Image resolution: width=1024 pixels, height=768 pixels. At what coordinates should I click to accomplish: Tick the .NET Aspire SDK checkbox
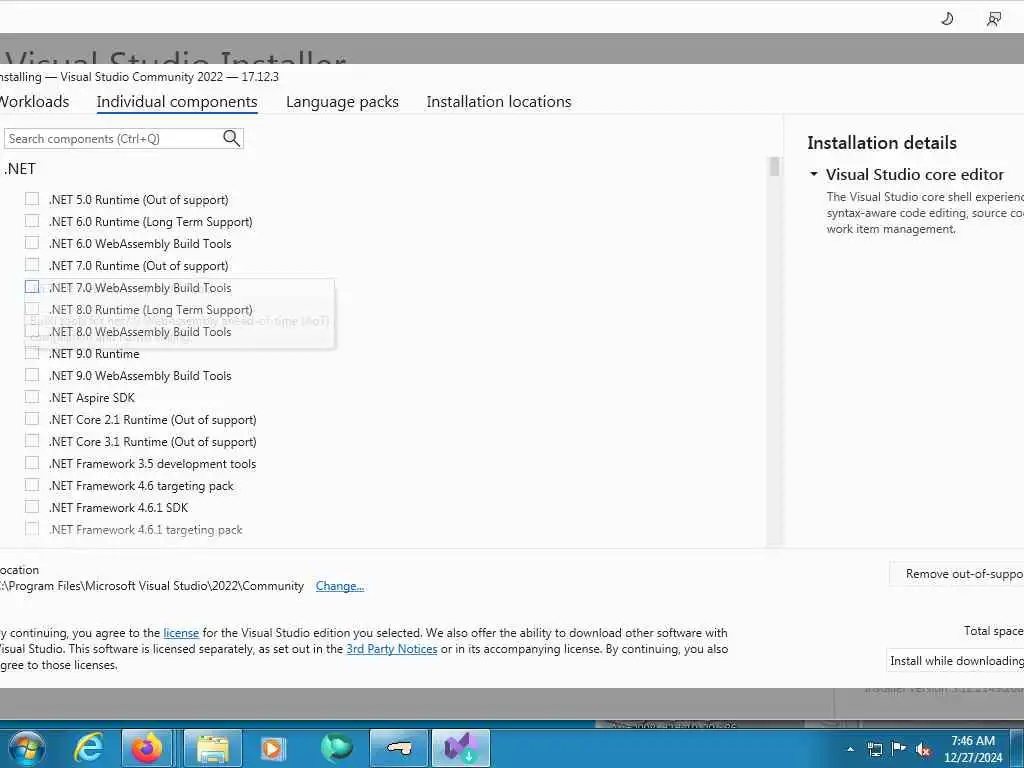click(x=31, y=396)
